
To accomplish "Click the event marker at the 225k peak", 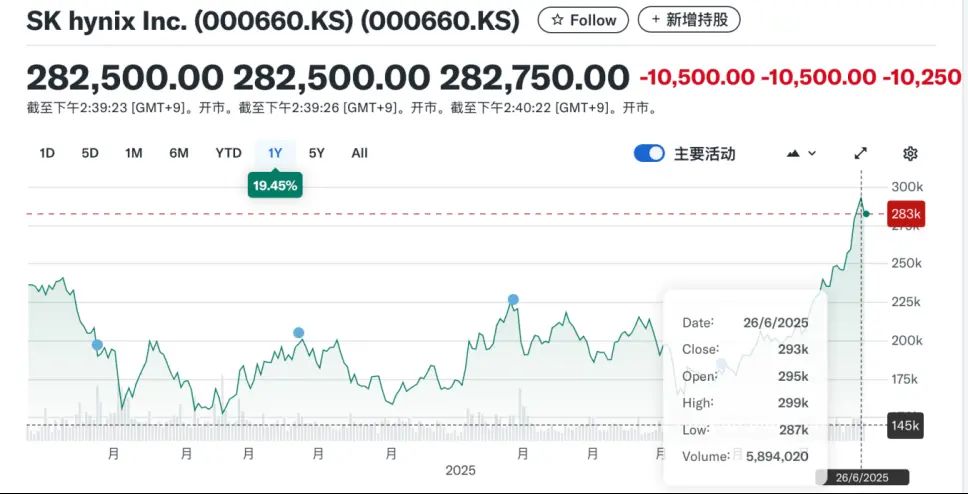I will click(x=513, y=299).
